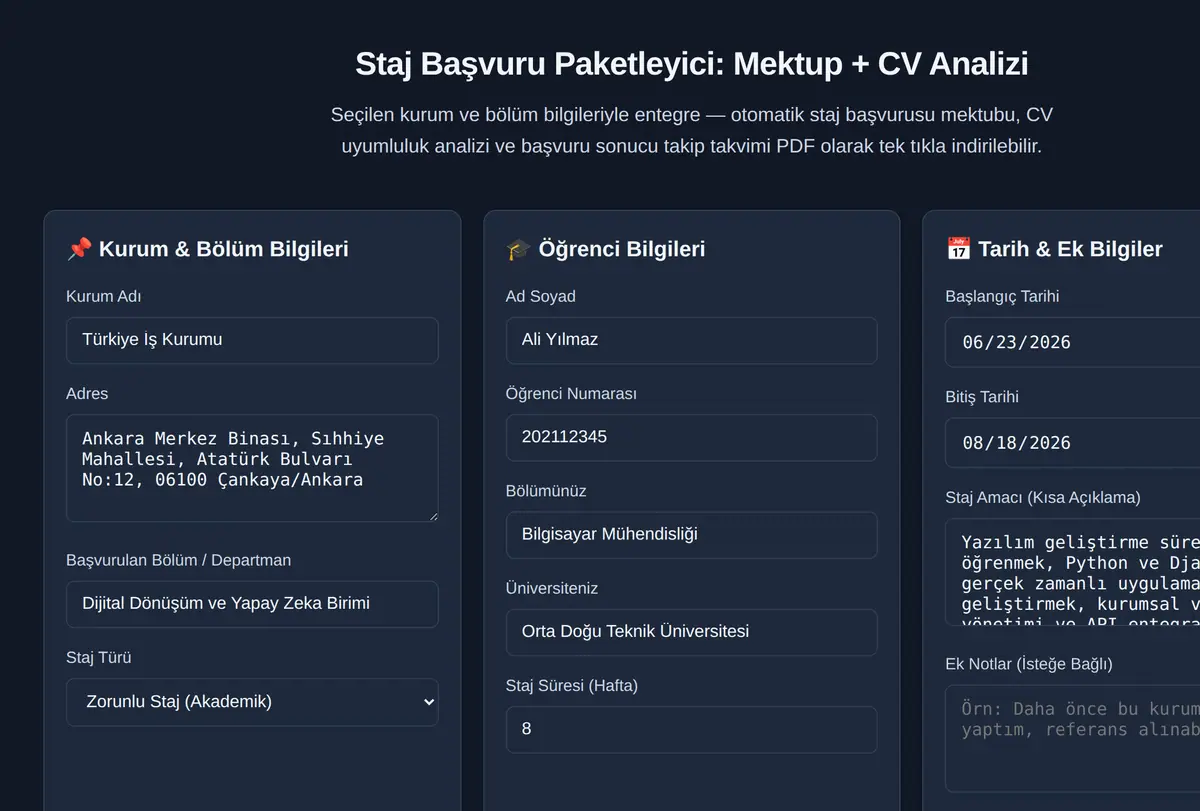The width and height of the screenshot is (1200, 811).
Task: Click the Tarih & Ek Bilgiler heading text
Action: pos(1070,249)
